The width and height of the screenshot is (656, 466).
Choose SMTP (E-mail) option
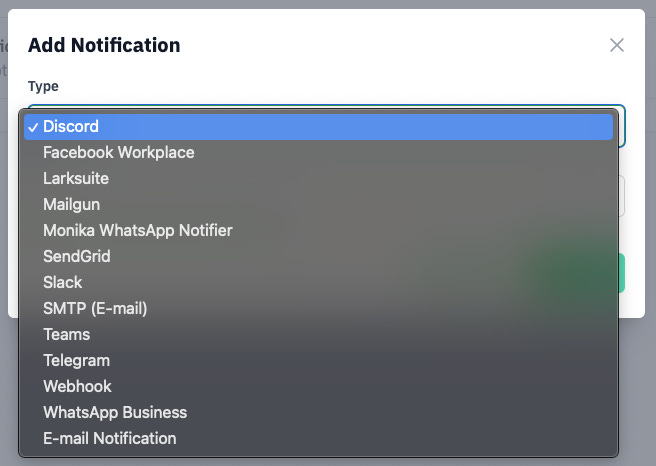coord(318,309)
